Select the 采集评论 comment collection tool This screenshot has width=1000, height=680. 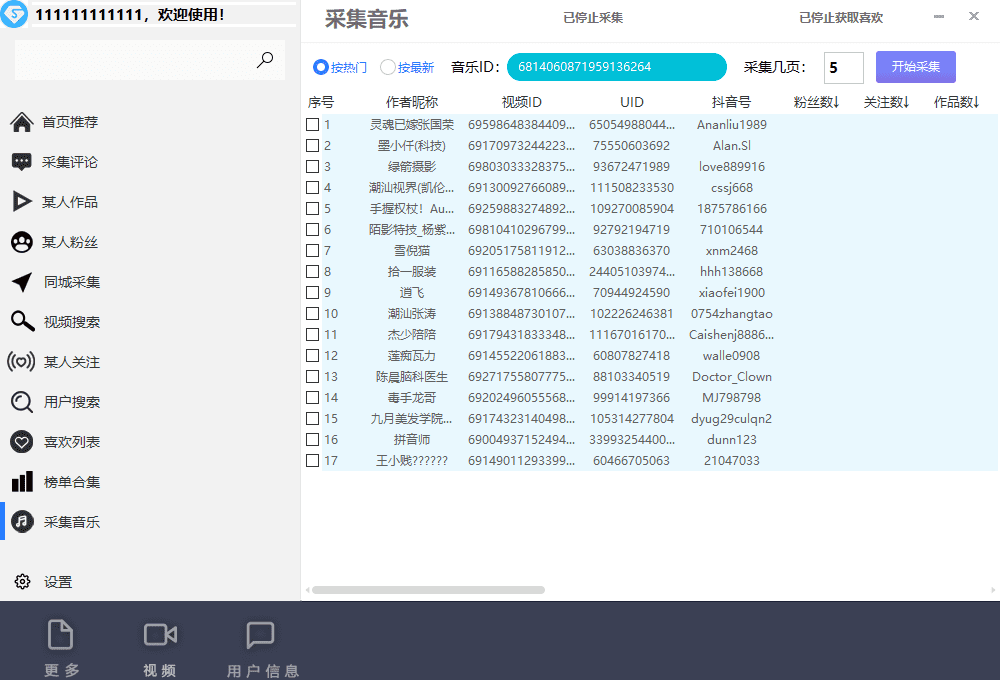click(61, 161)
